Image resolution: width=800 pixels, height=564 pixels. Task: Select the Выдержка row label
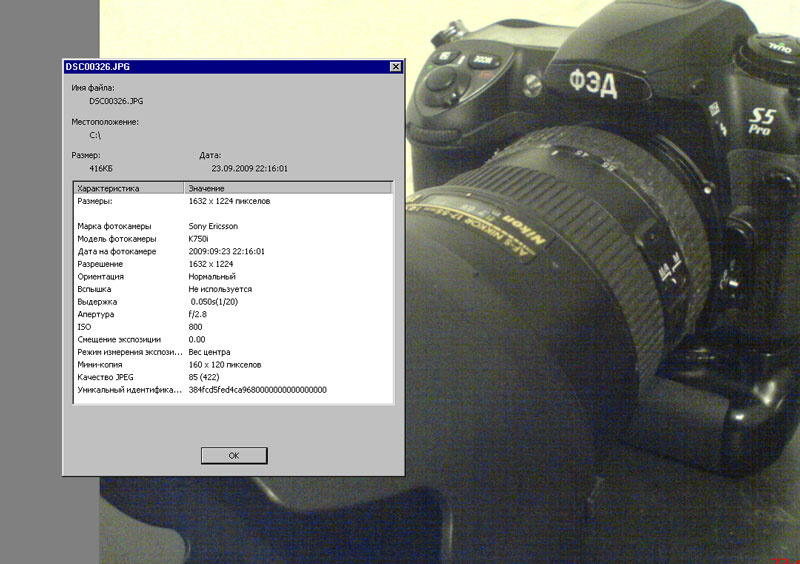97,302
